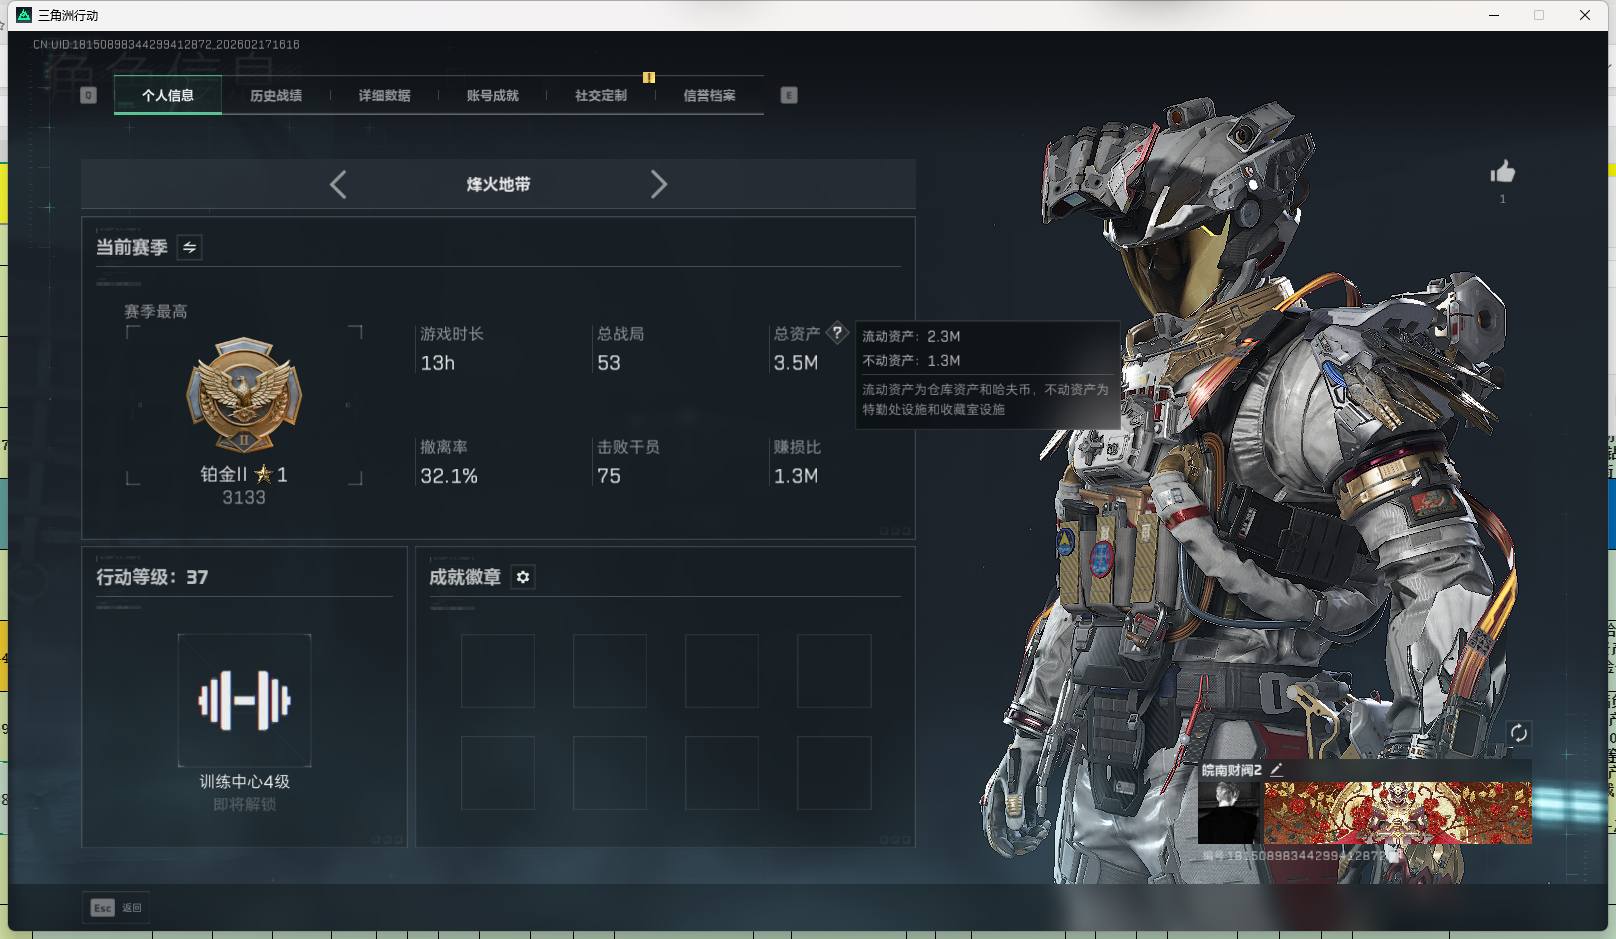1616x939 pixels.
Task: Click the 训练中心 dumbbell icon
Action: click(244, 700)
